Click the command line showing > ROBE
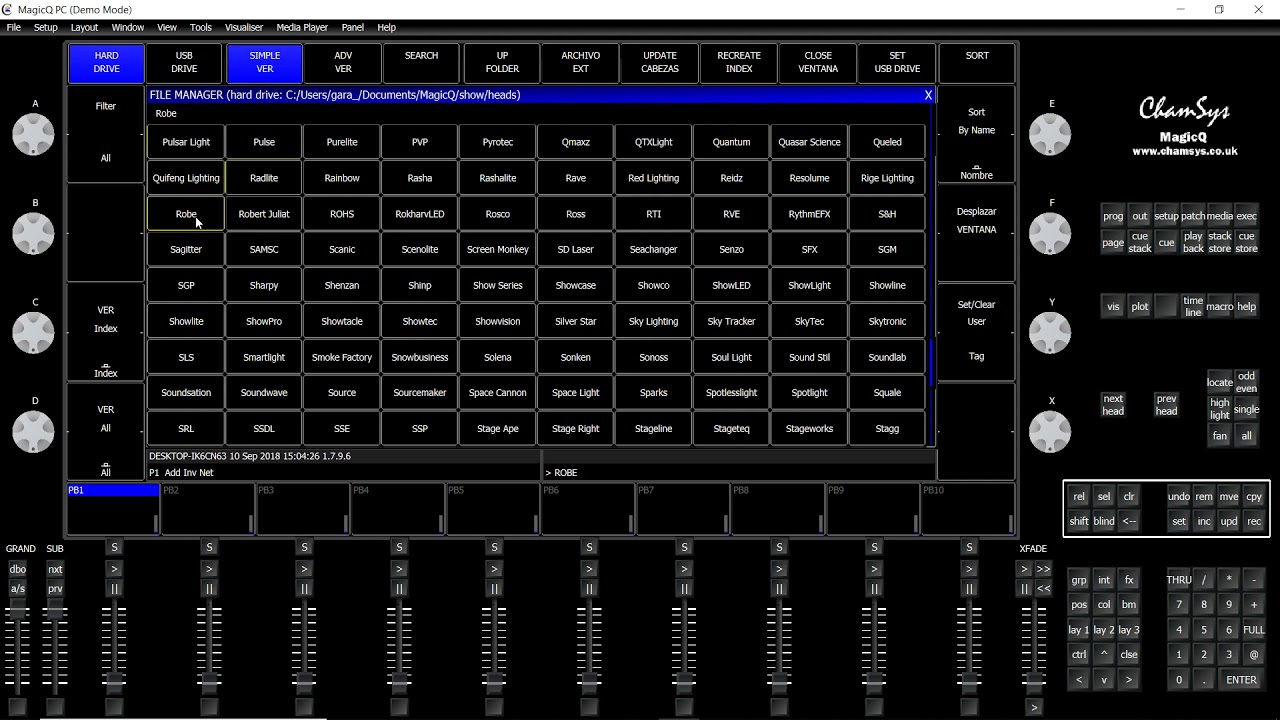Image resolution: width=1280 pixels, height=720 pixels. [x=739, y=472]
